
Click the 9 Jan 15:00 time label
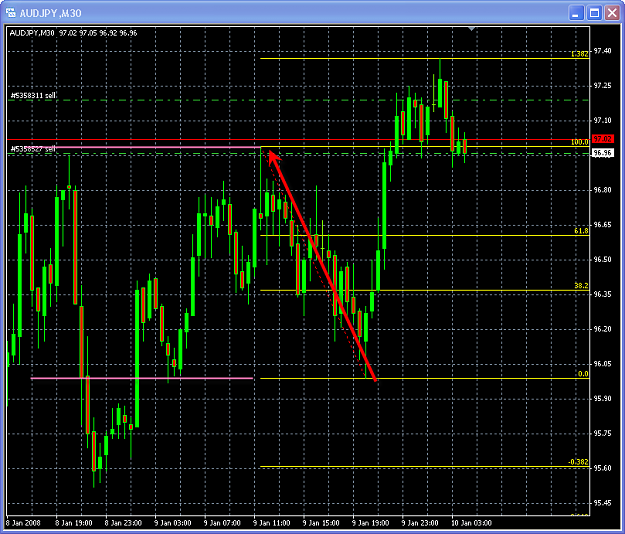(321, 523)
